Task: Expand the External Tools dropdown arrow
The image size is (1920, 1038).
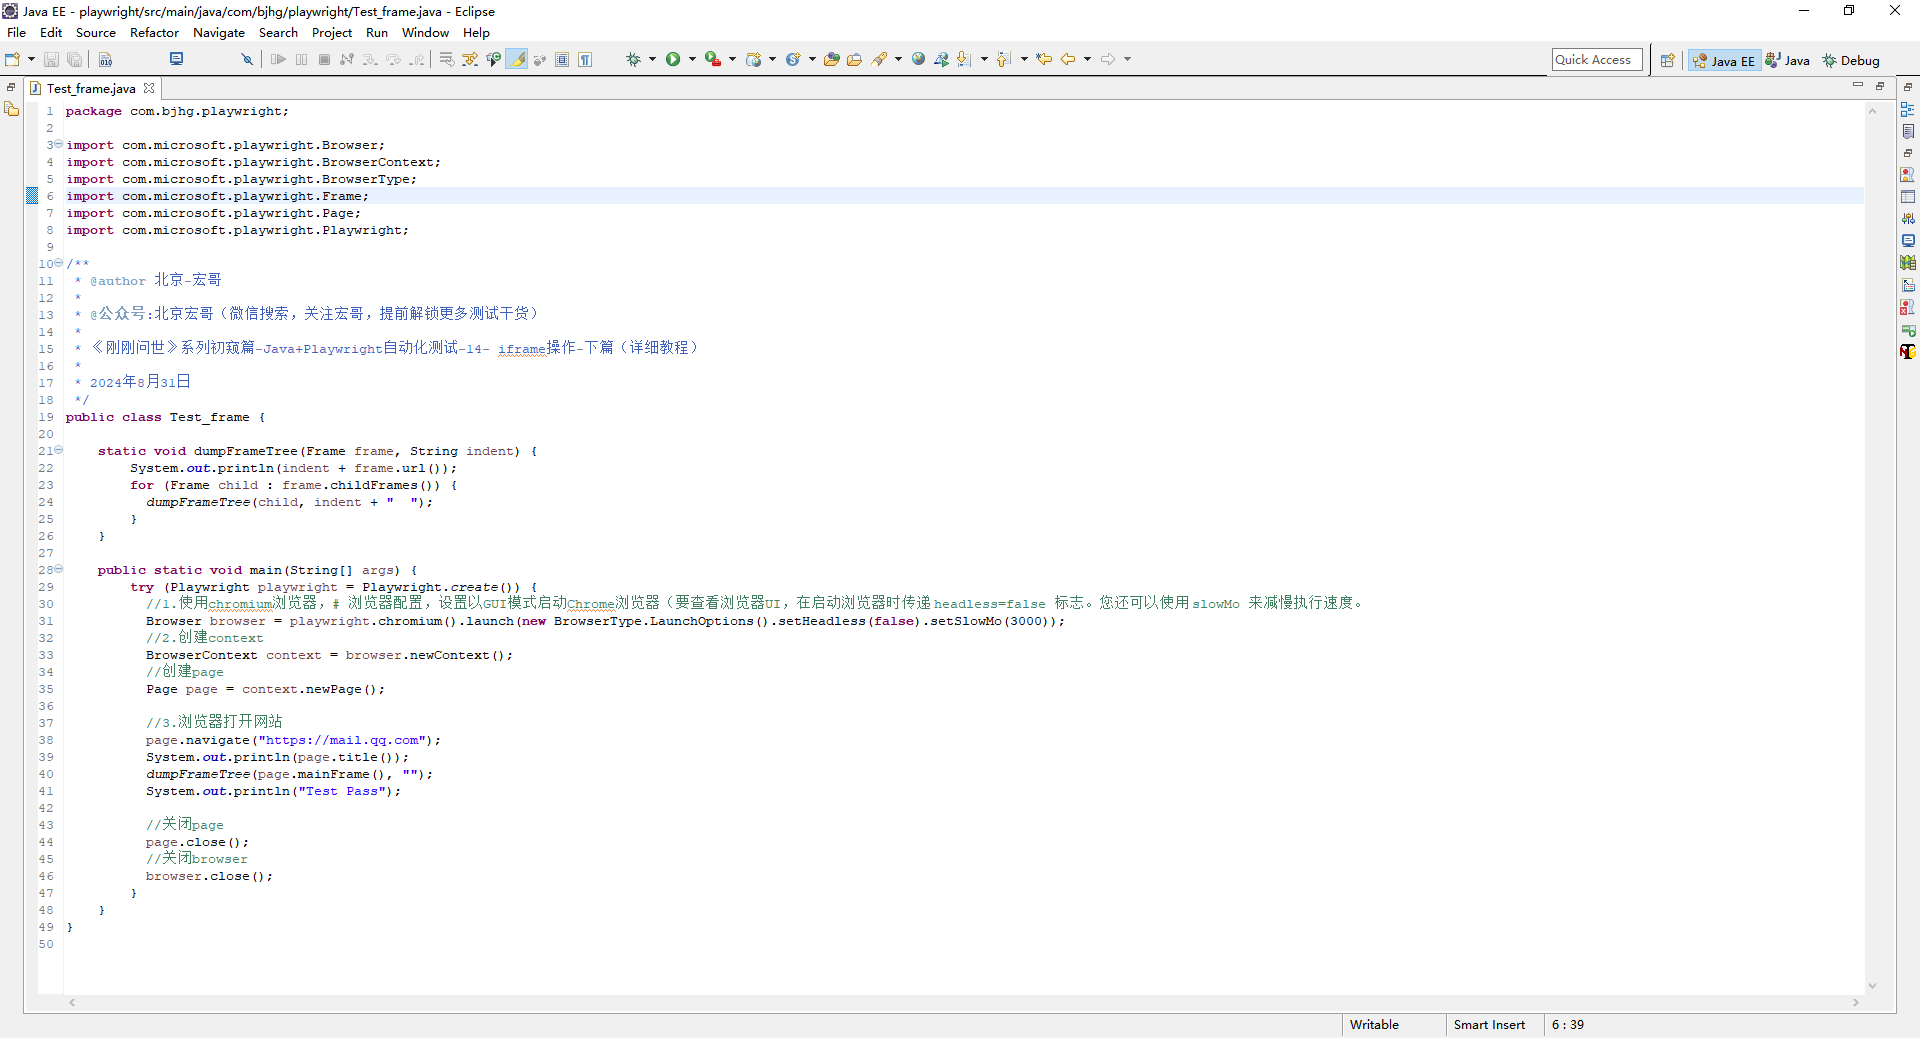Action: [732, 60]
